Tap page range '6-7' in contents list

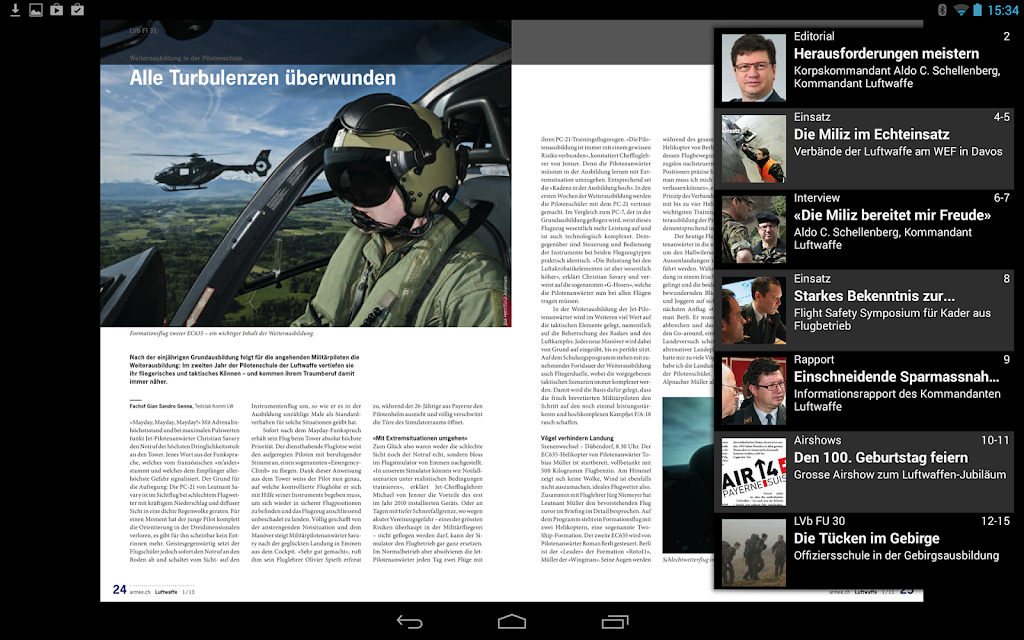(1001, 198)
